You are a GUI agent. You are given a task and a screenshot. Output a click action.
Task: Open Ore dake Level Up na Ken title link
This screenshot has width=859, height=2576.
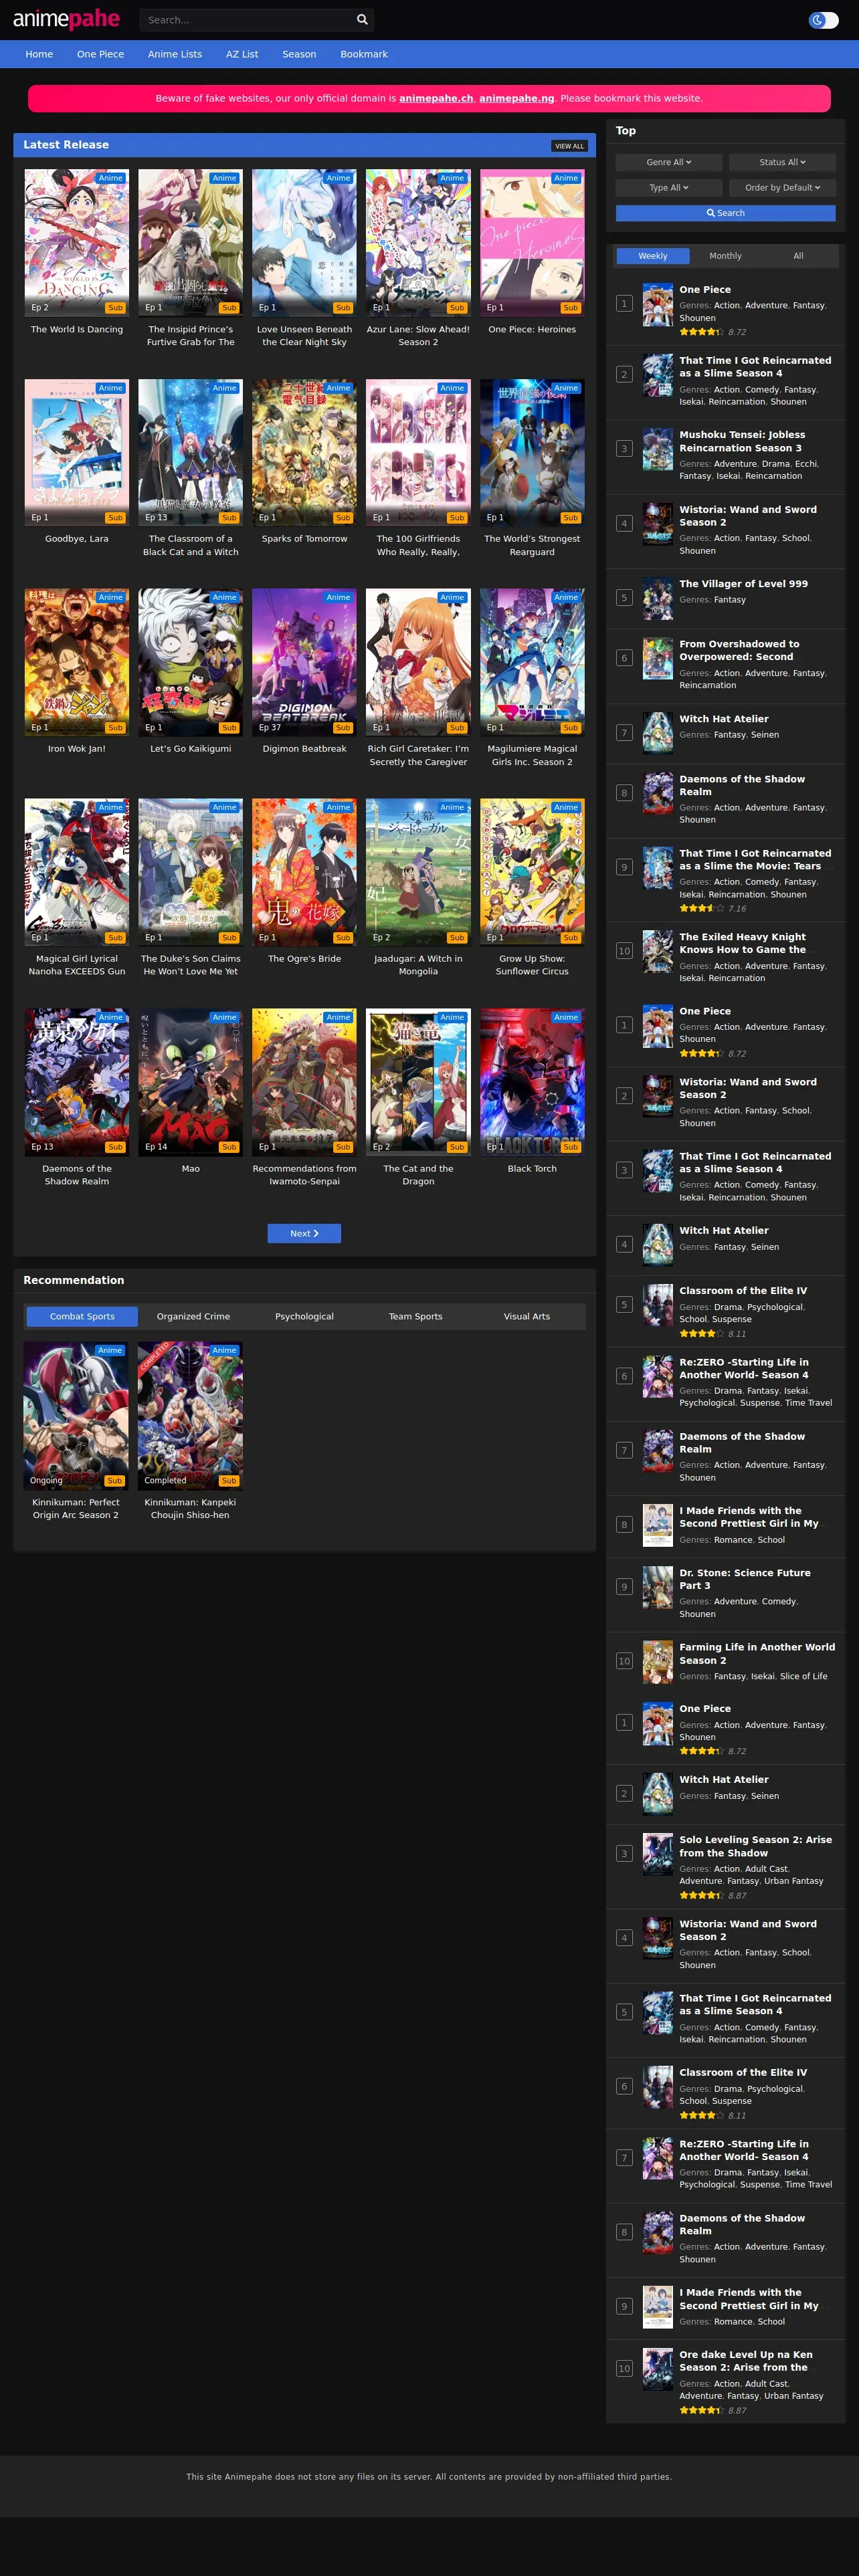(746, 2361)
